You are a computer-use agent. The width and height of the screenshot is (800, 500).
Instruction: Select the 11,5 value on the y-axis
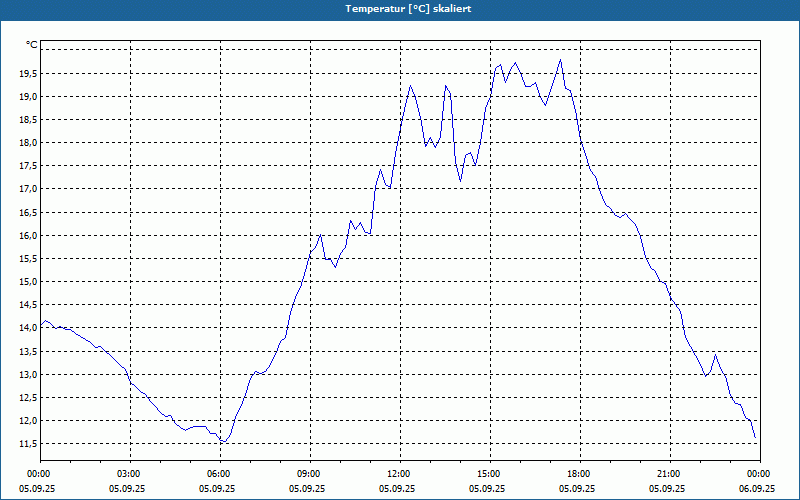coord(28,444)
